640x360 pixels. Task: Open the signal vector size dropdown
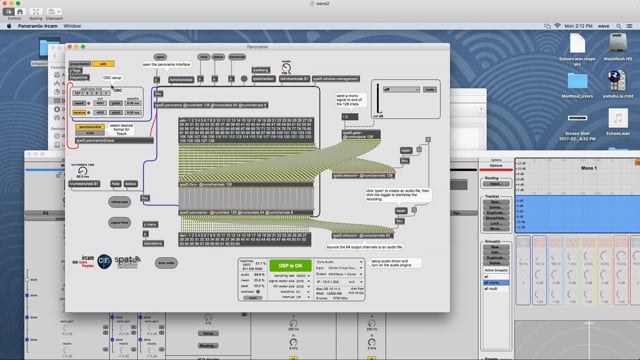[302, 281]
